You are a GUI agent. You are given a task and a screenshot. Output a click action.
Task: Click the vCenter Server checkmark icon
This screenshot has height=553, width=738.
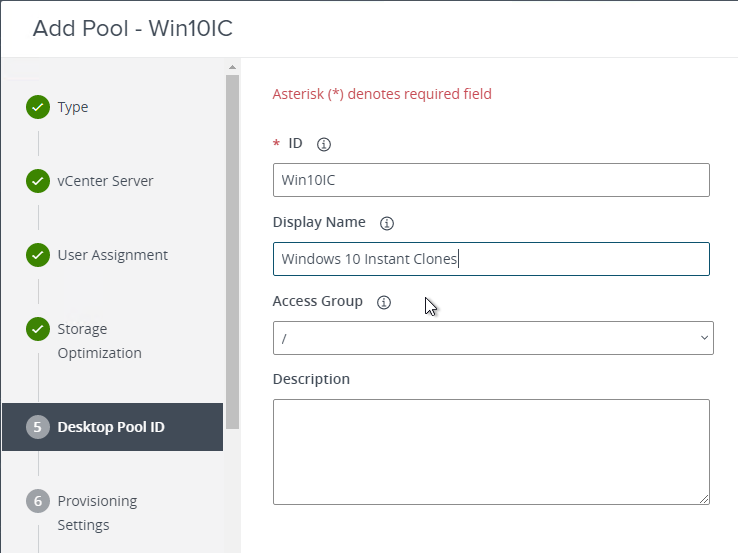point(38,181)
